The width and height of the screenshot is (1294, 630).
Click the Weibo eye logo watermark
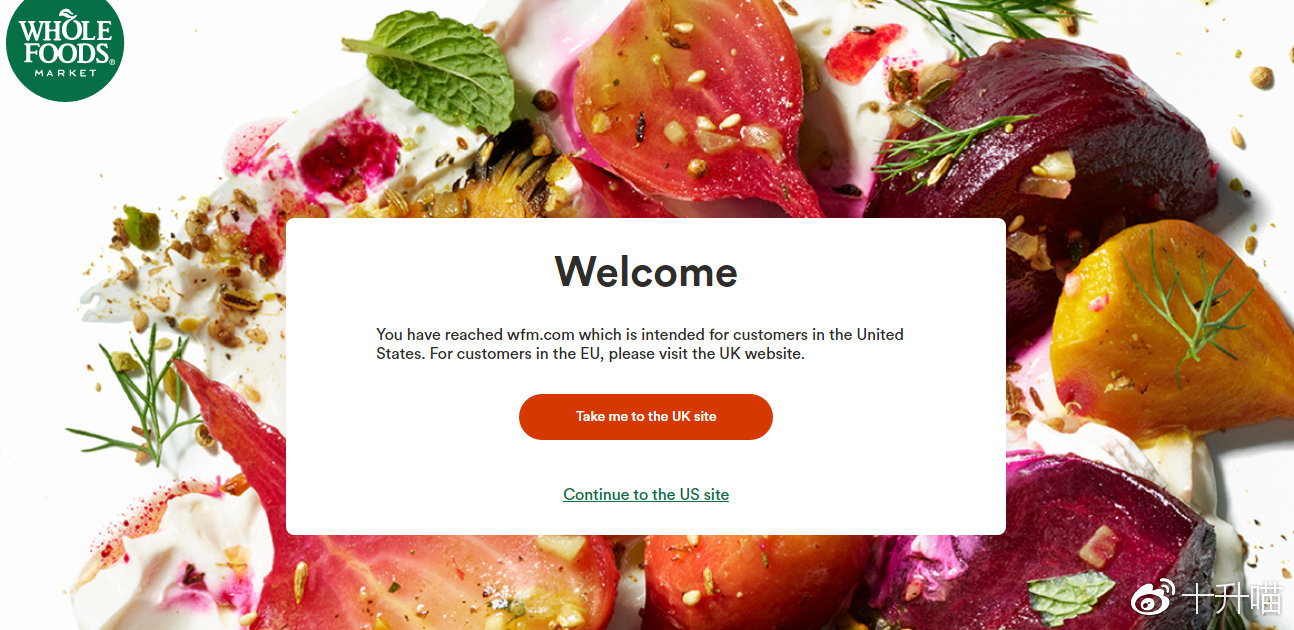point(1154,598)
